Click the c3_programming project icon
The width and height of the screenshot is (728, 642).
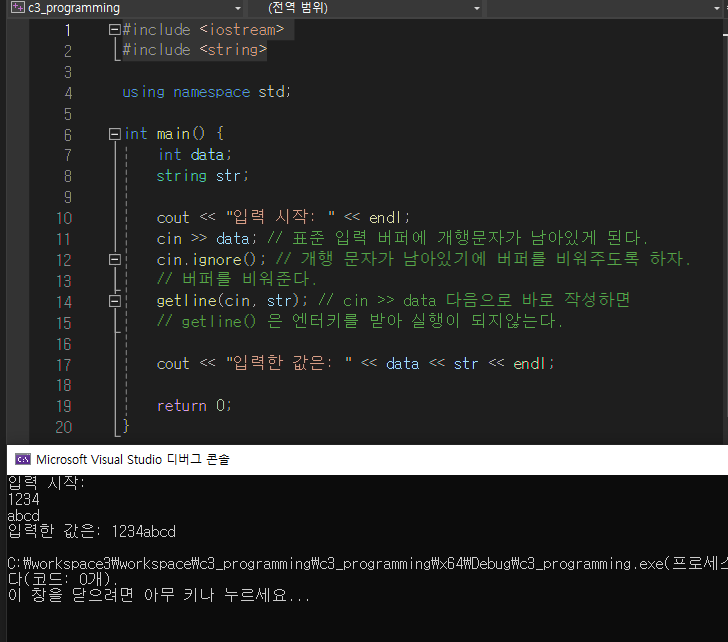(x=18, y=7)
